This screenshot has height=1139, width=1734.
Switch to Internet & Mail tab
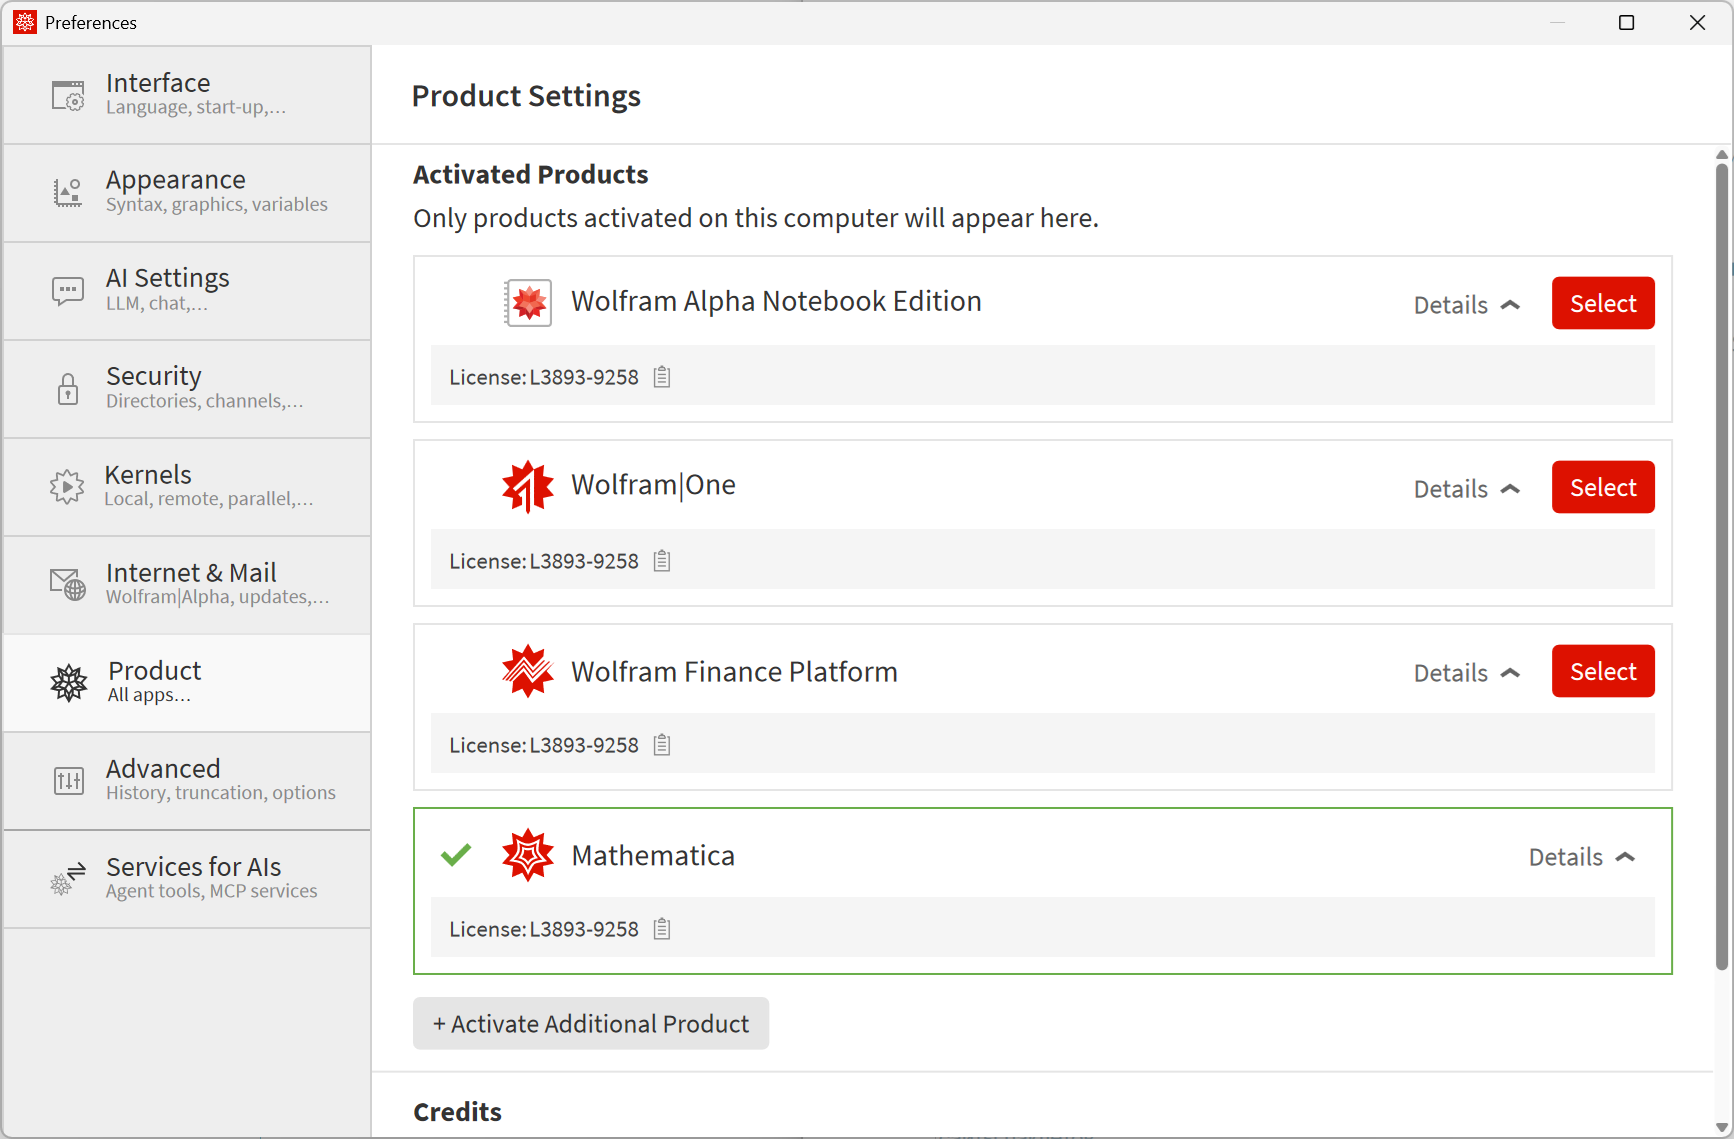coord(187,585)
